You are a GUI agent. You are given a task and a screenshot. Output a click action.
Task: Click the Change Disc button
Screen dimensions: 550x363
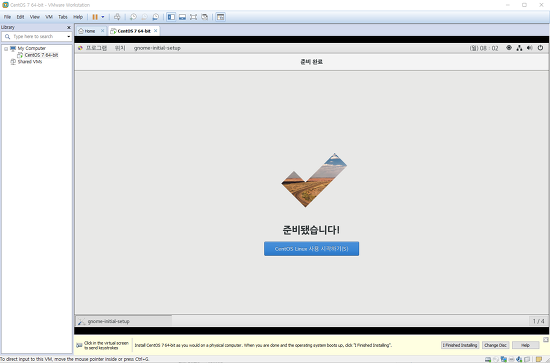point(495,345)
